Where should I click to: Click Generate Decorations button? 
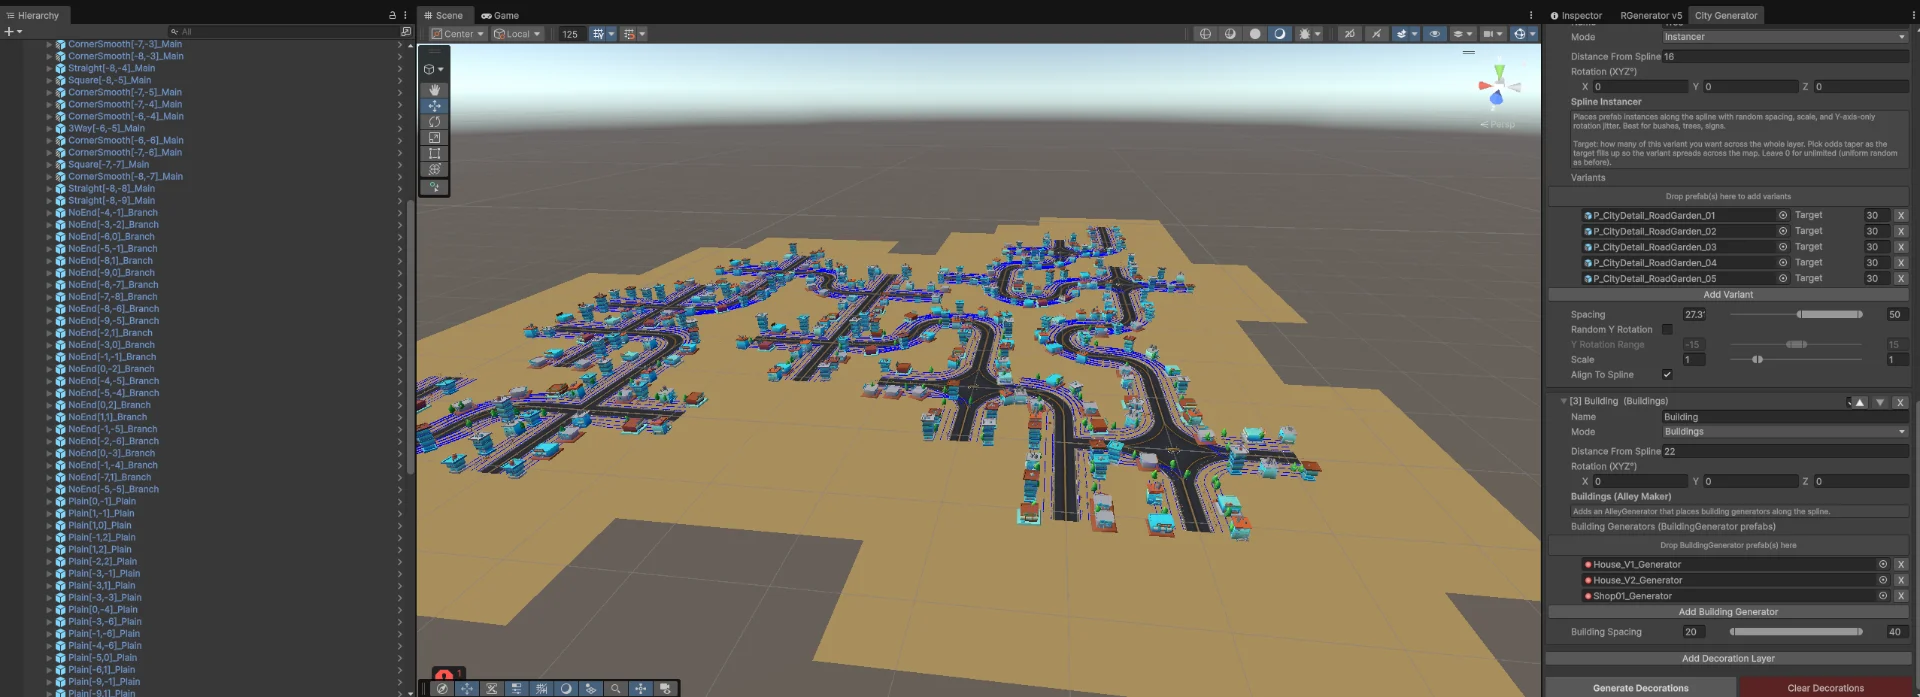point(1641,688)
